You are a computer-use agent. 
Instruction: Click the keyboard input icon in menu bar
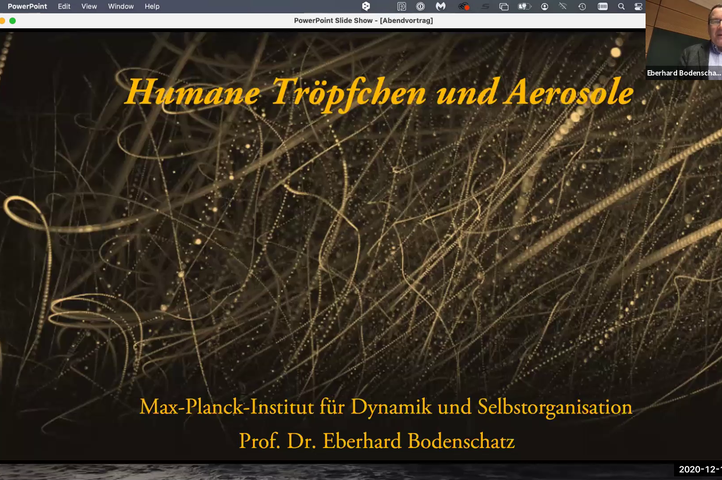point(602,6)
